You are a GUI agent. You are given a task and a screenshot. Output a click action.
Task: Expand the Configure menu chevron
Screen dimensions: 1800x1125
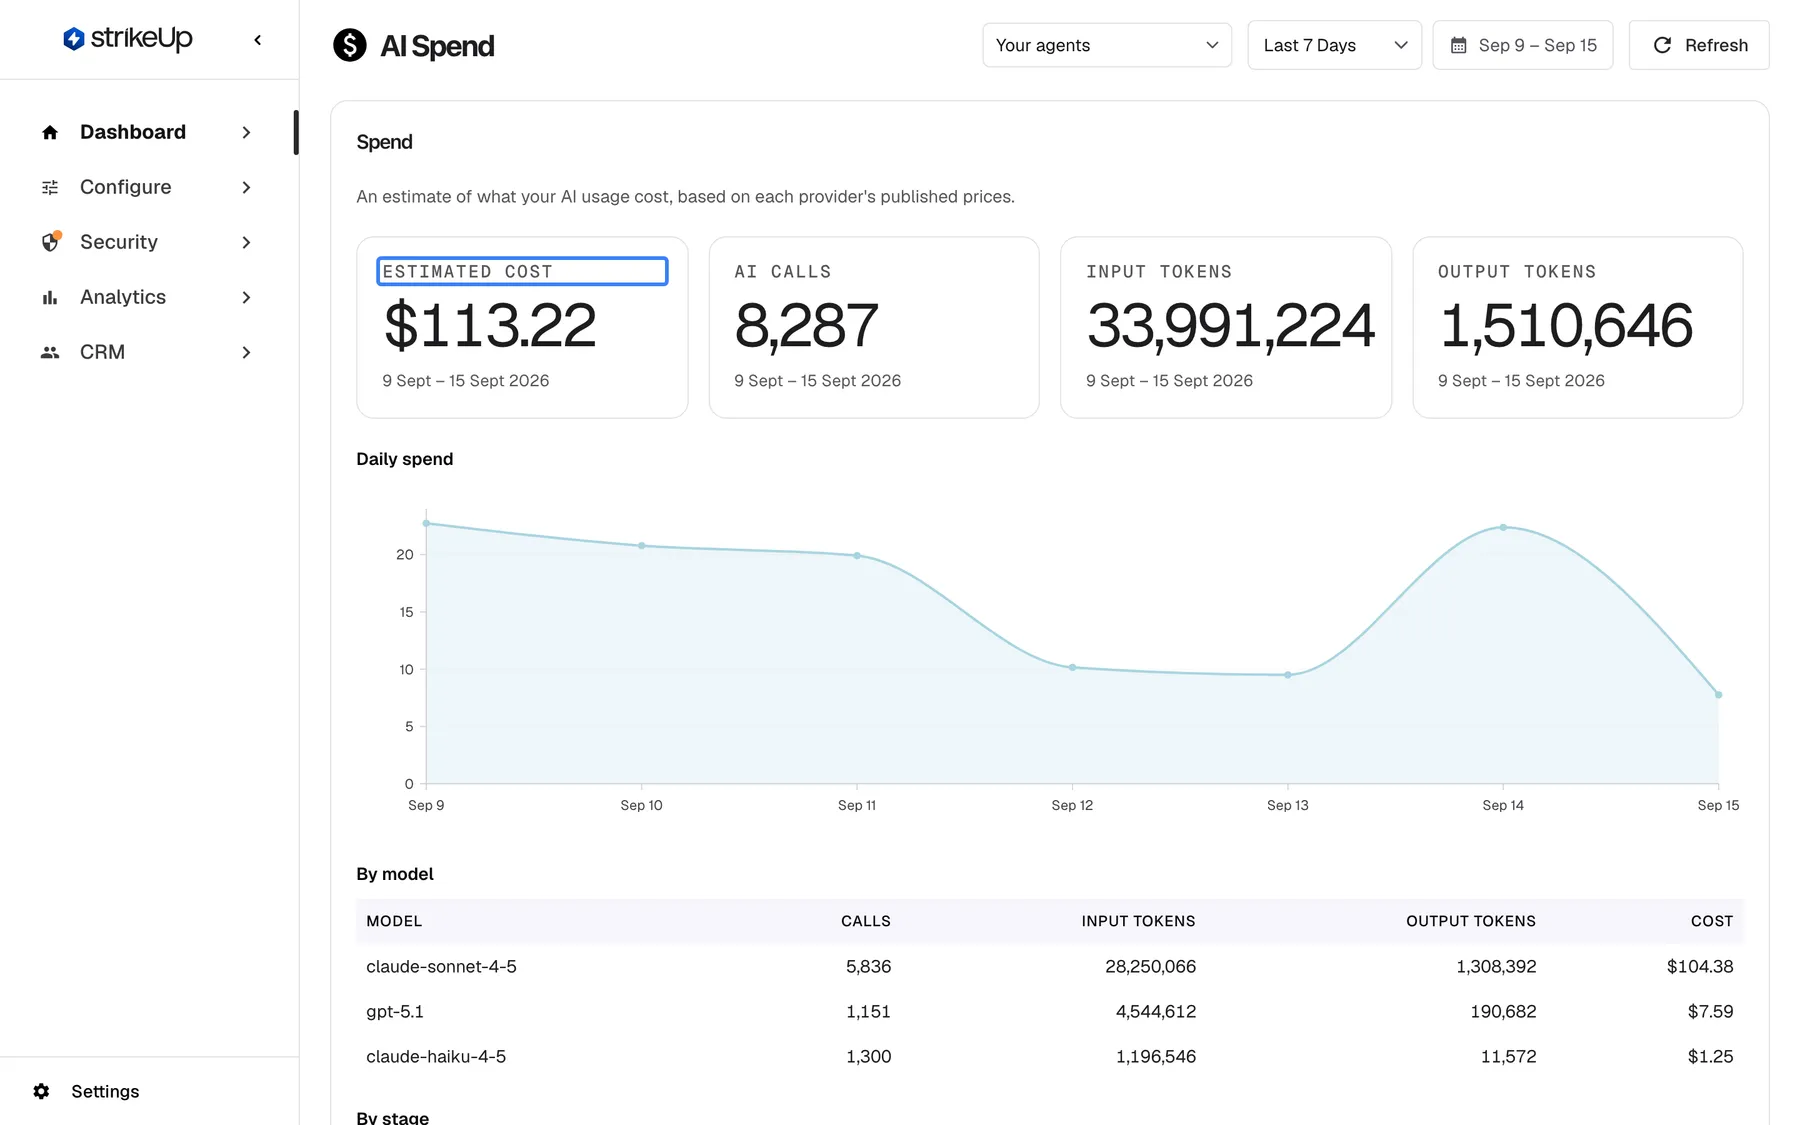click(246, 187)
